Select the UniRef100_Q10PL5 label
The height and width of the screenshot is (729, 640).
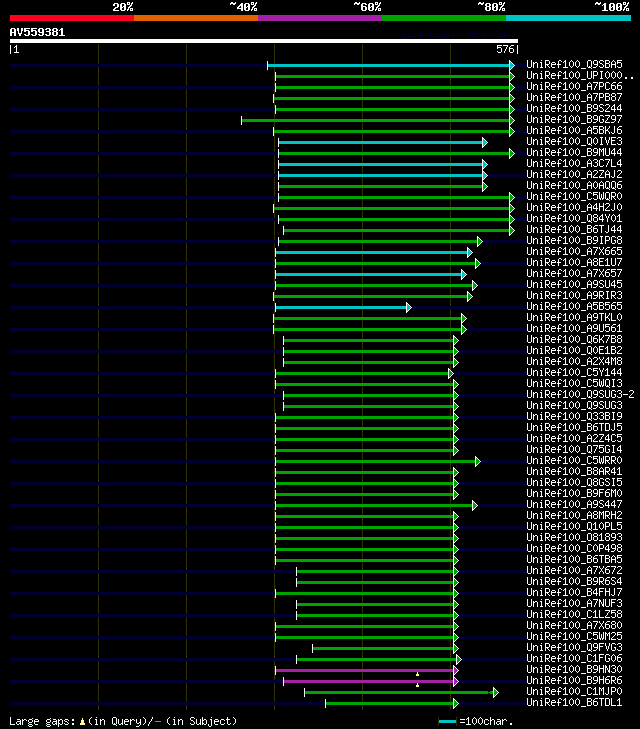pos(574,527)
